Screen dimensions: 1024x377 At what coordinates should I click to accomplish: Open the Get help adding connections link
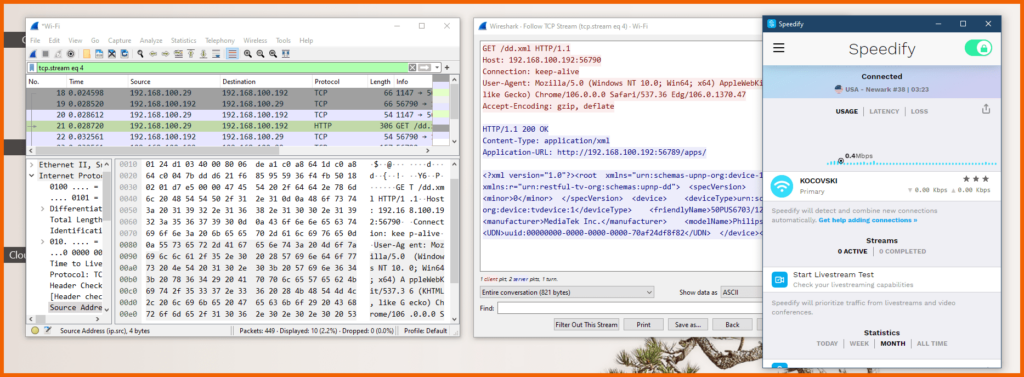pyautogui.click(x=868, y=221)
